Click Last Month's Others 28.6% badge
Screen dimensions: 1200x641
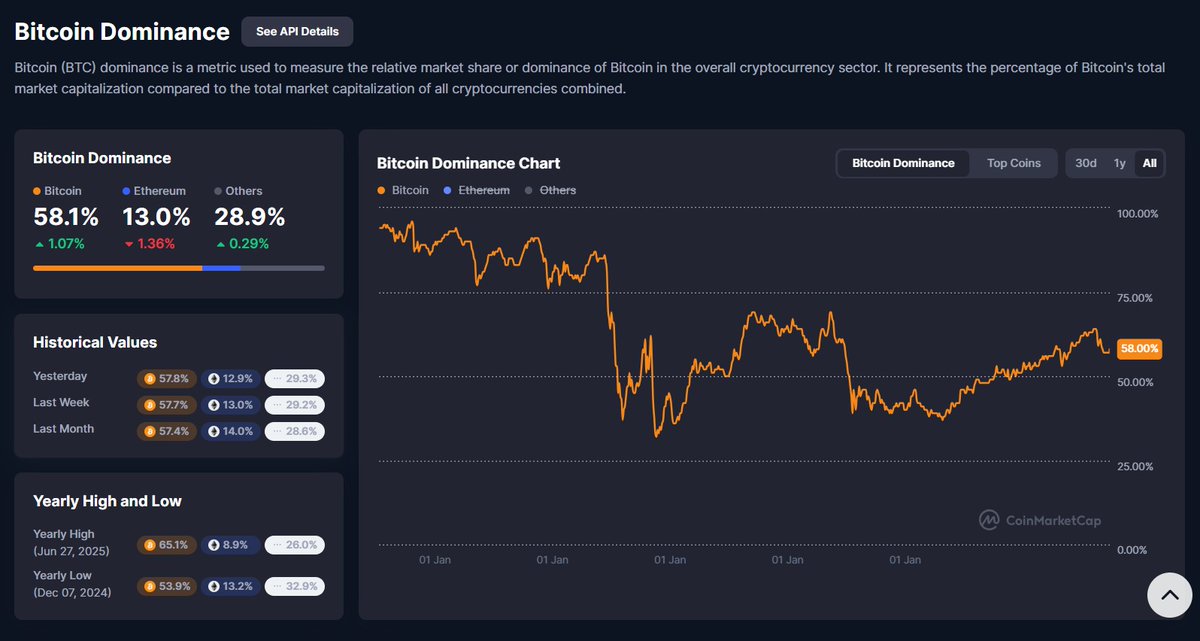tap(294, 431)
